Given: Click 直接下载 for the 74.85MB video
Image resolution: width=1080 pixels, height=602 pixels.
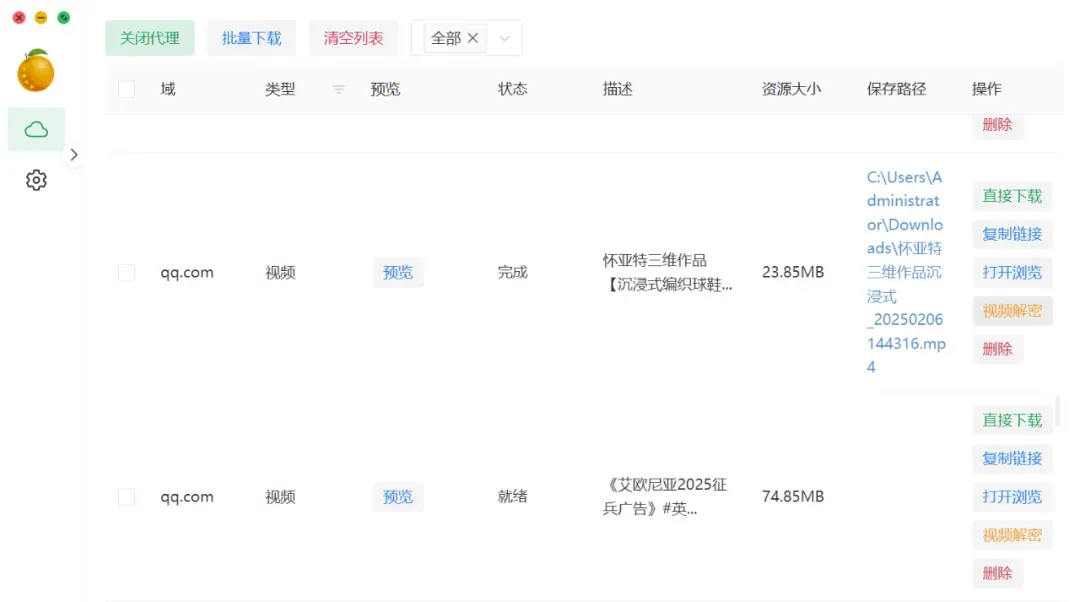Looking at the screenshot, I should (x=1012, y=420).
